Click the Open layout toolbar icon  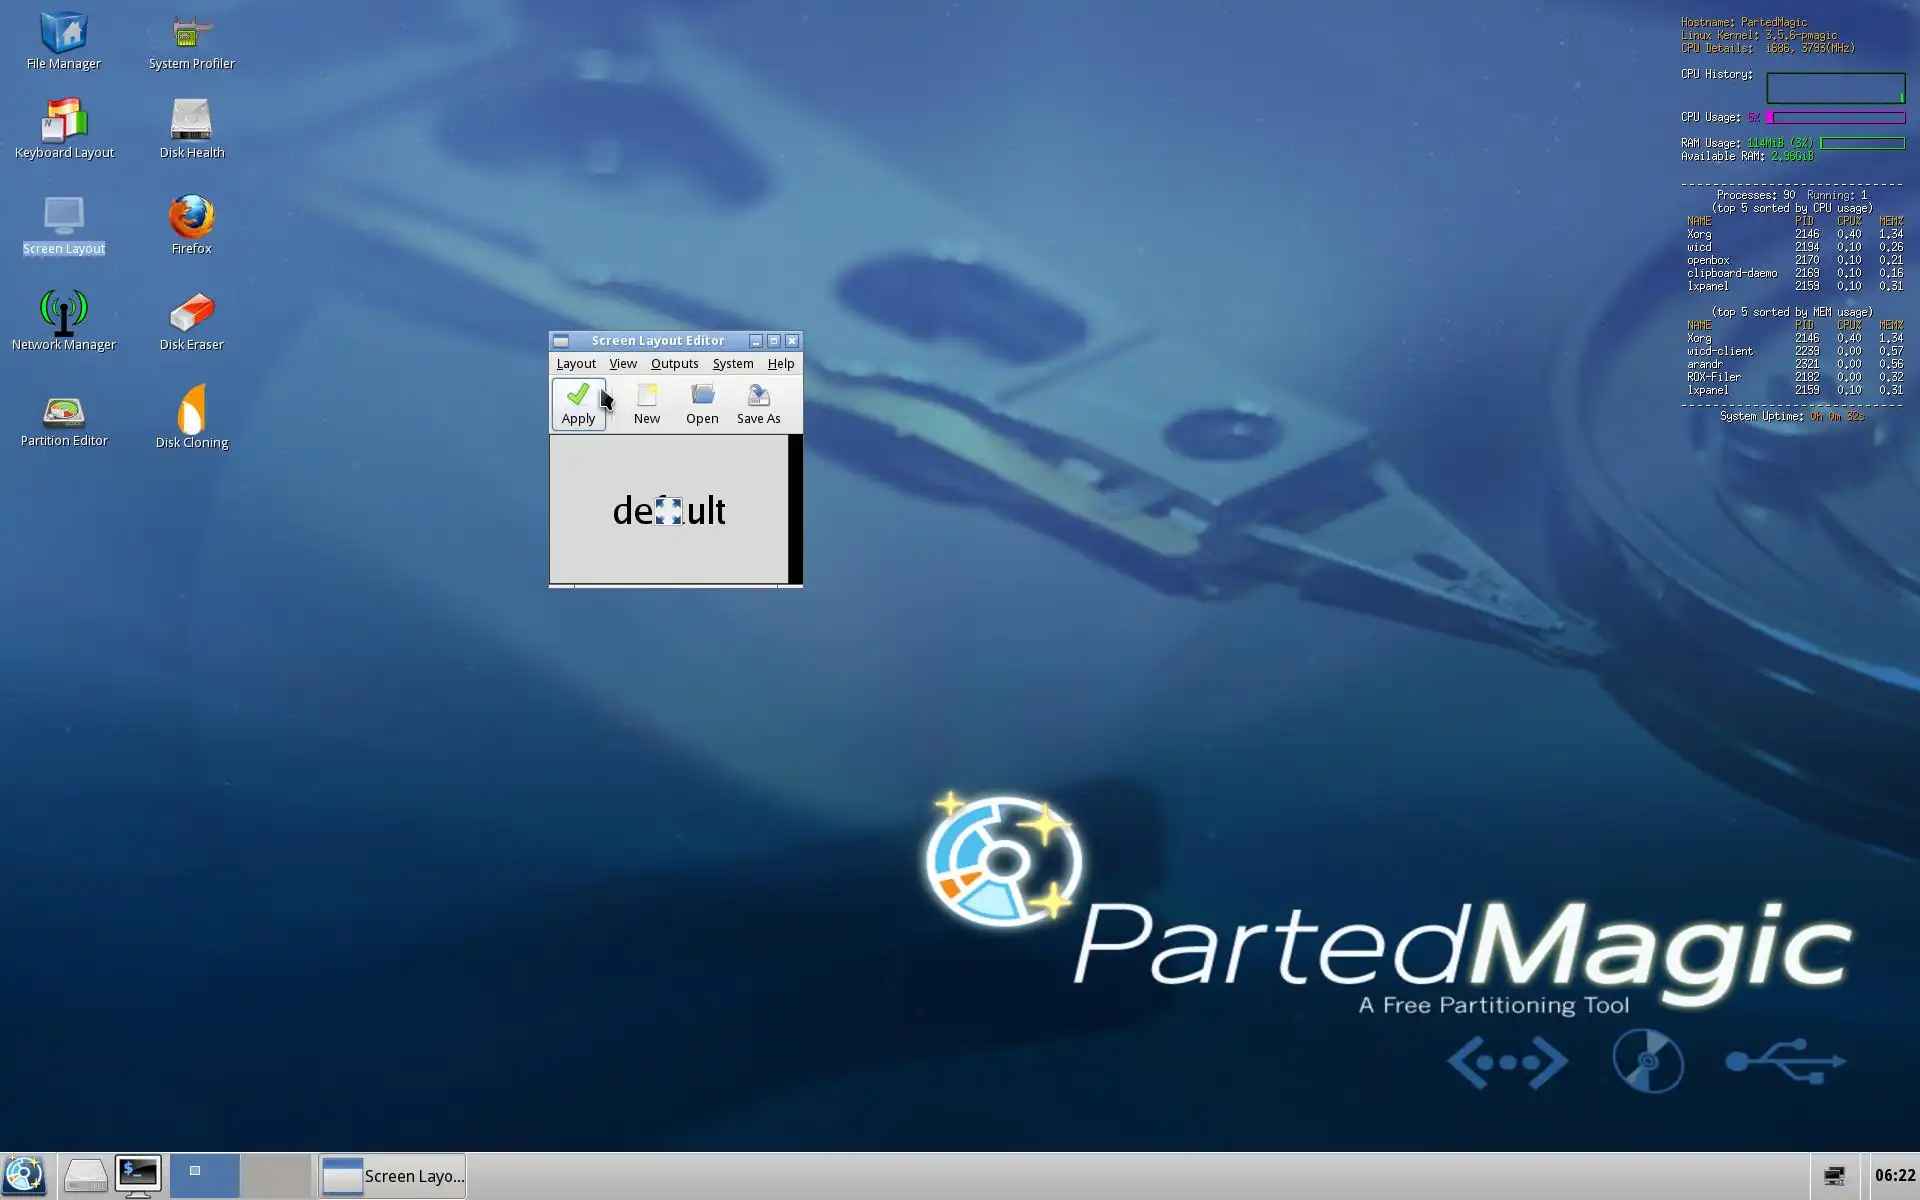click(702, 404)
